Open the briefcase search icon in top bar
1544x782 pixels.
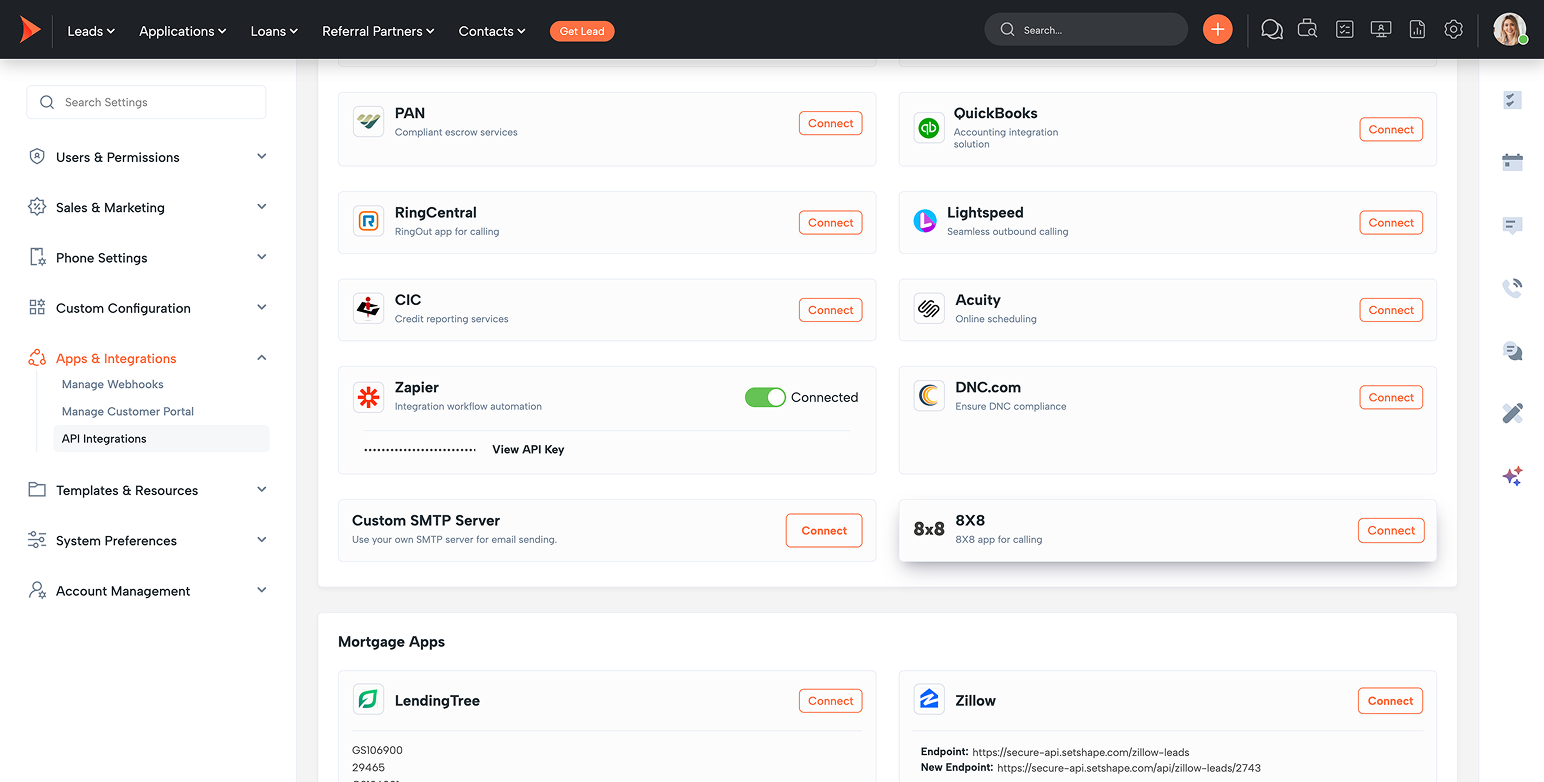click(1307, 30)
